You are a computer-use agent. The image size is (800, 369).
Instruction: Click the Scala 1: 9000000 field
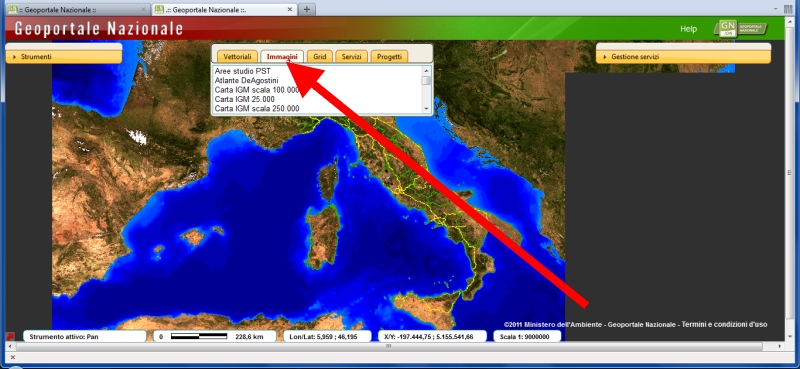[x=527, y=337]
